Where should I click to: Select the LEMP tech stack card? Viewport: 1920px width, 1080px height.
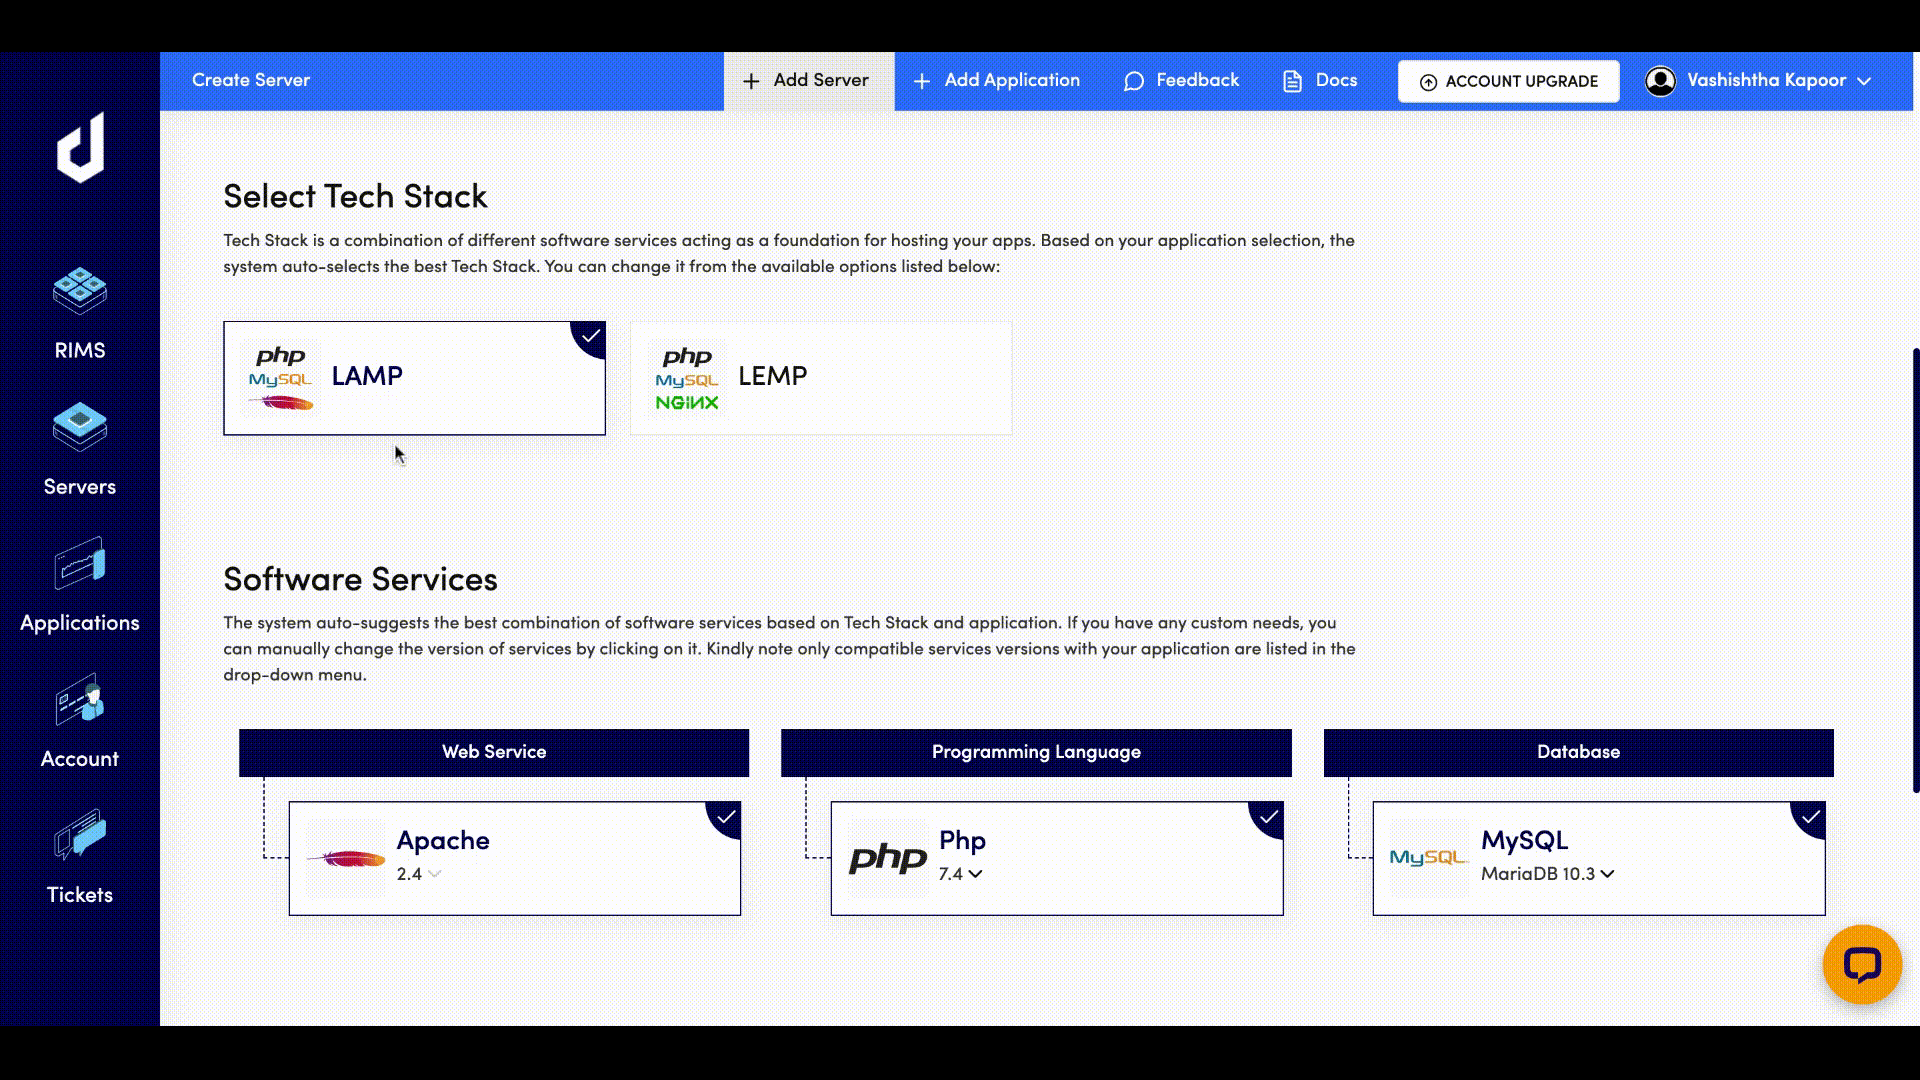pos(821,378)
